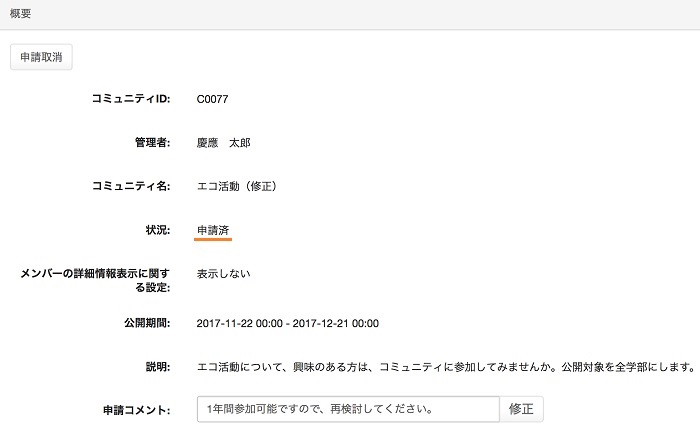
Task: Click the community name エコ活動（修正）
Action: click(x=236, y=186)
